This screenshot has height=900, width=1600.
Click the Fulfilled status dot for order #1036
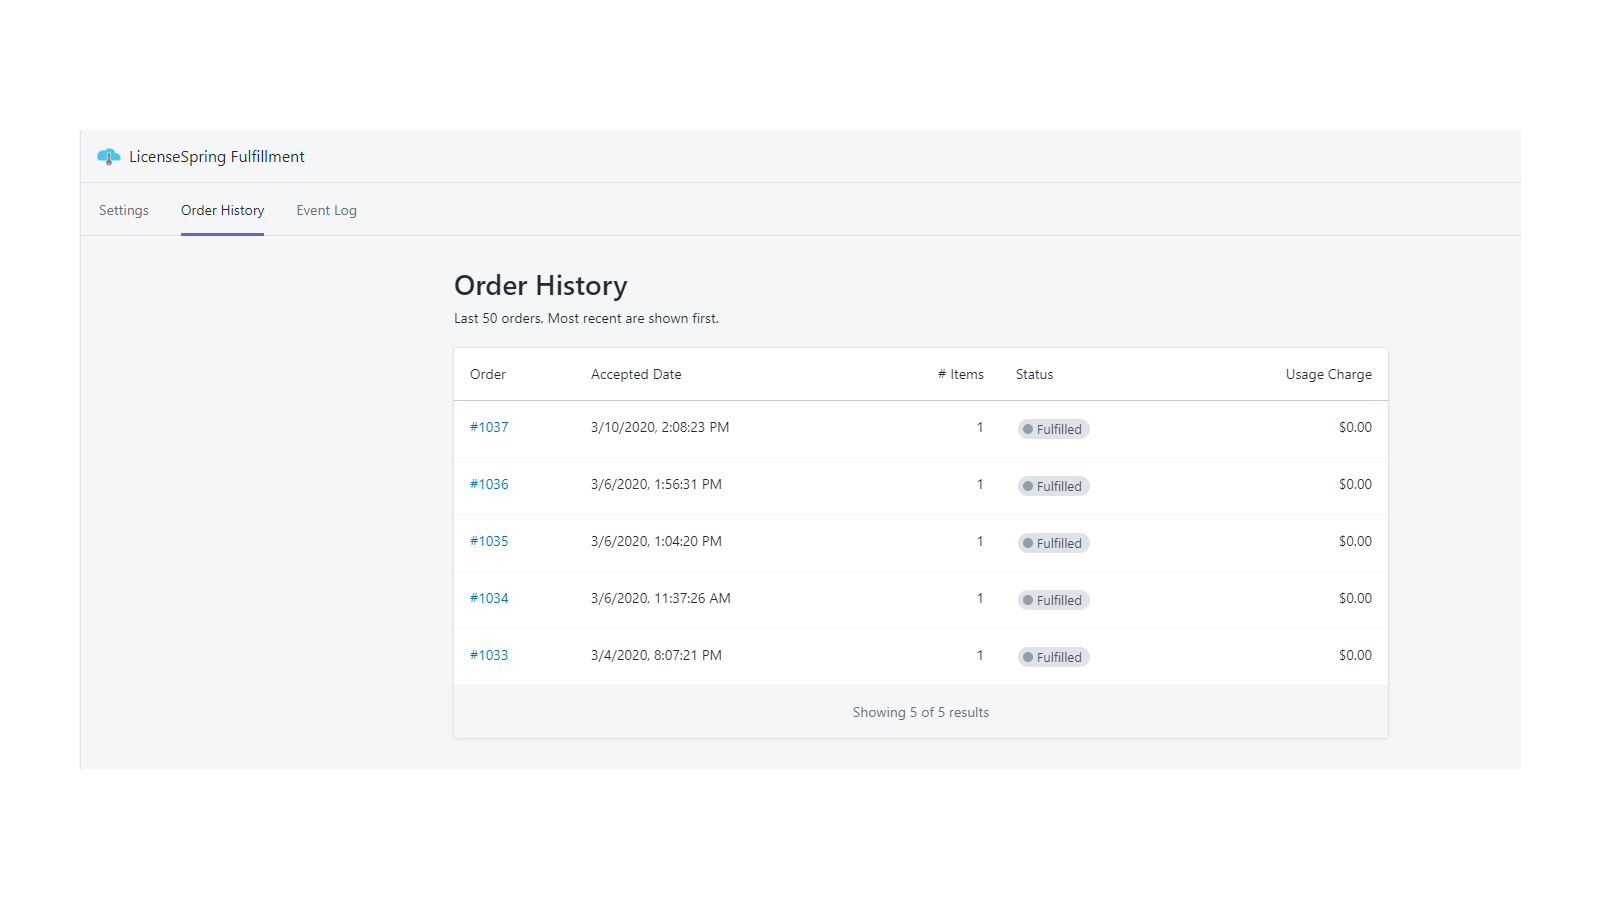[x=1028, y=485]
